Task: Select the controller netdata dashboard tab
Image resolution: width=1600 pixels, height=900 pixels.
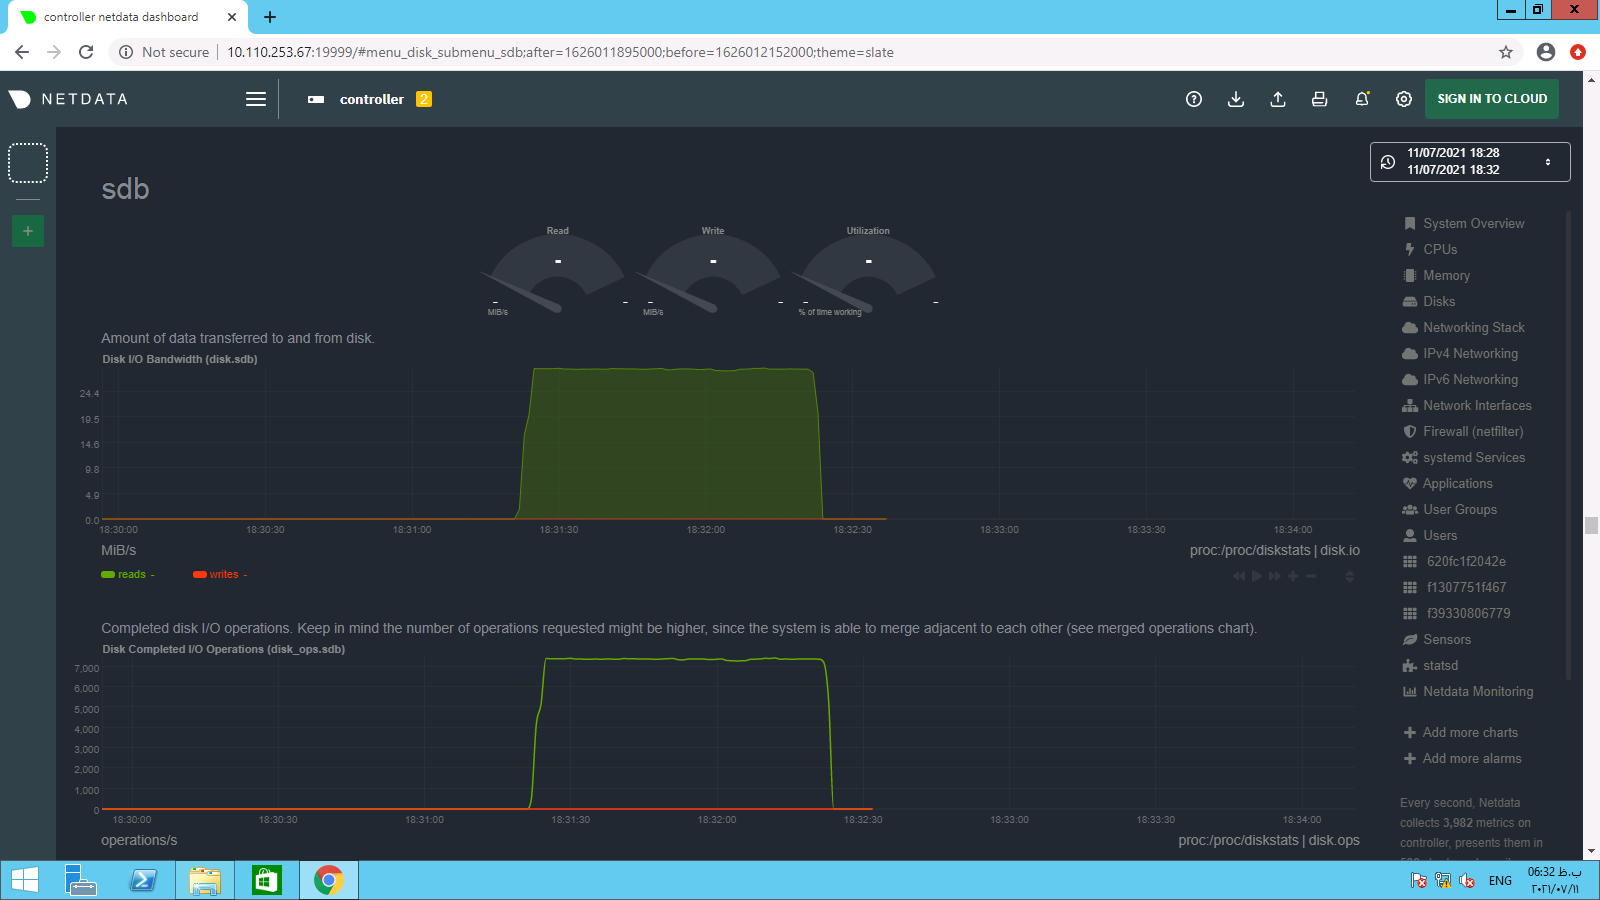Action: point(129,17)
